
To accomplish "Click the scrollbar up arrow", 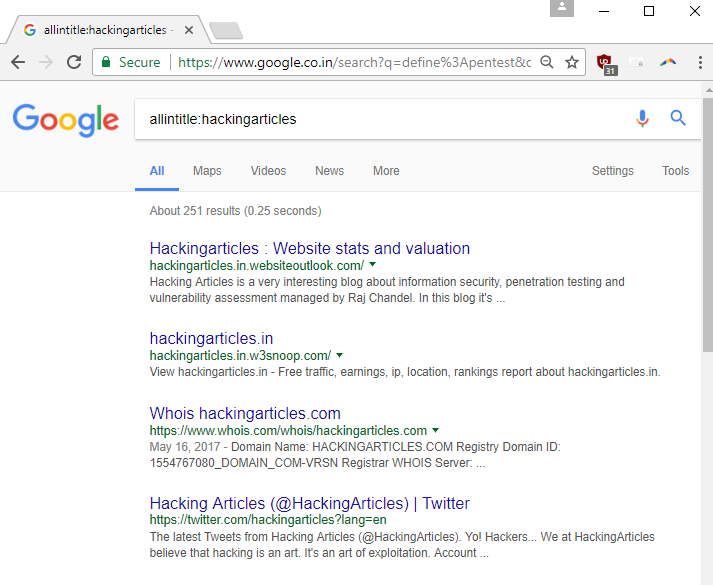I will click(708, 90).
